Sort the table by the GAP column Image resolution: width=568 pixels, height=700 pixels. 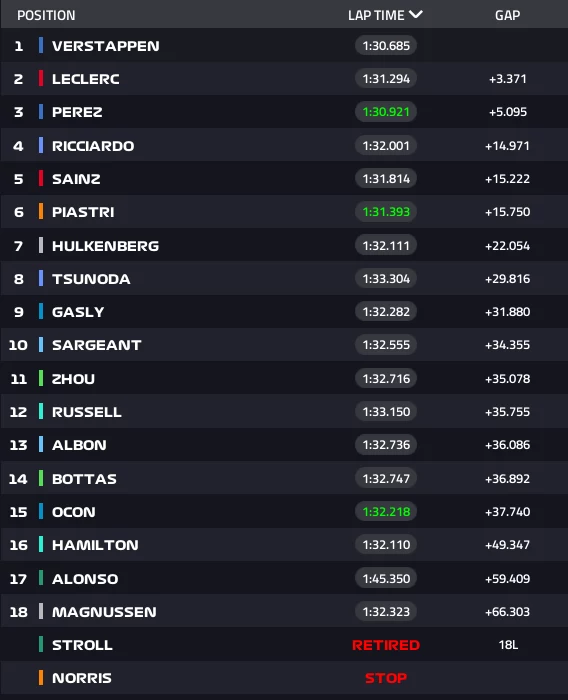tap(507, 15)
